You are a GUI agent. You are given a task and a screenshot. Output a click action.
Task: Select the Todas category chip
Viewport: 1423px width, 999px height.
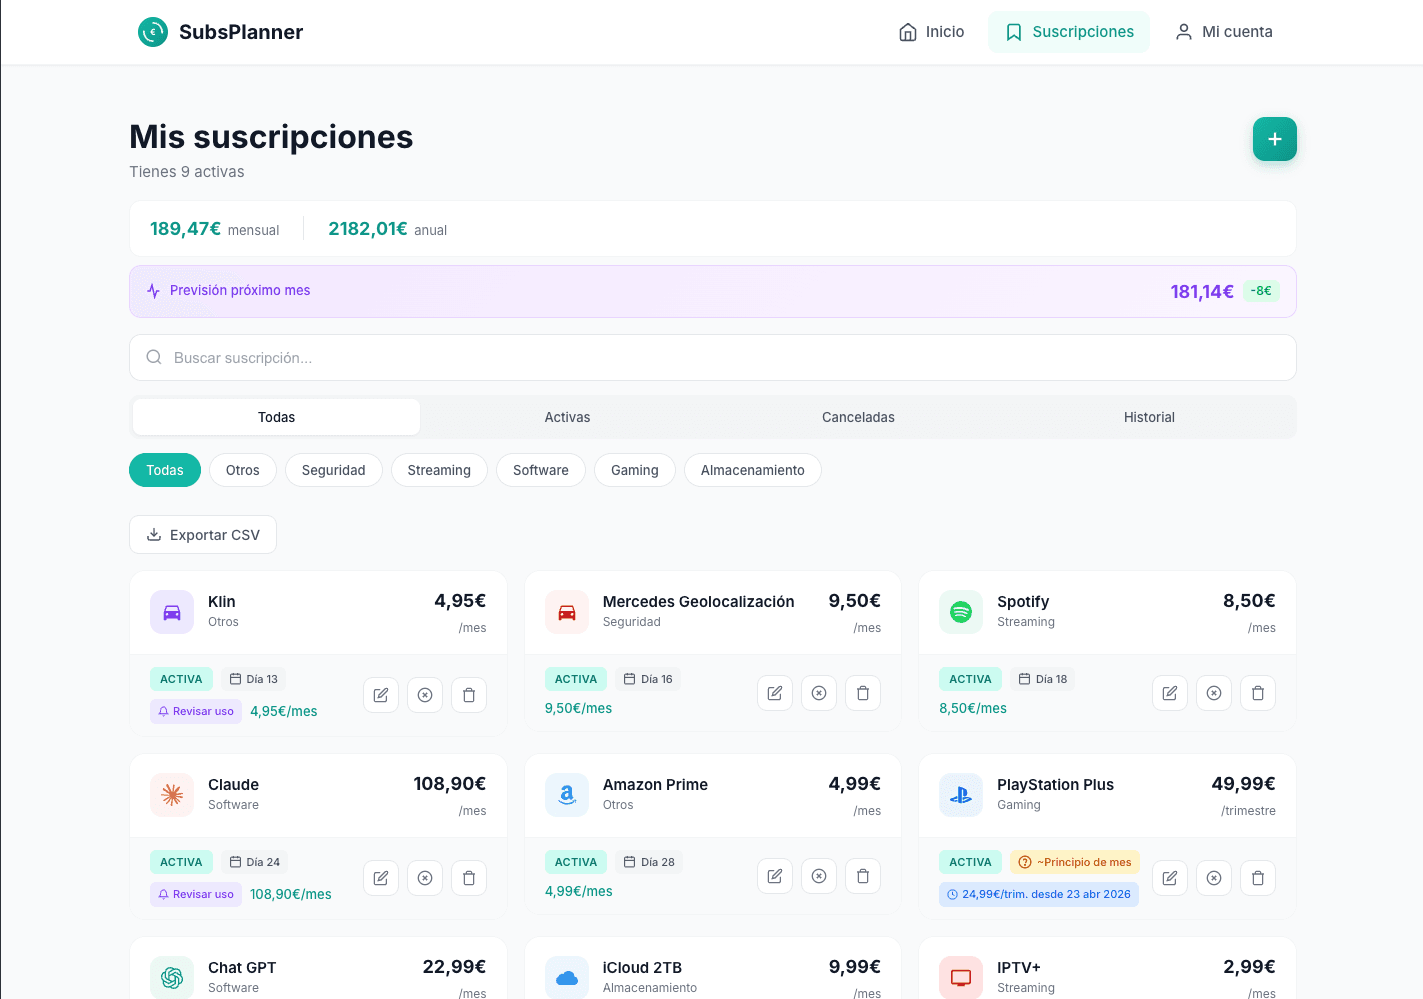[x=165, y=470]
